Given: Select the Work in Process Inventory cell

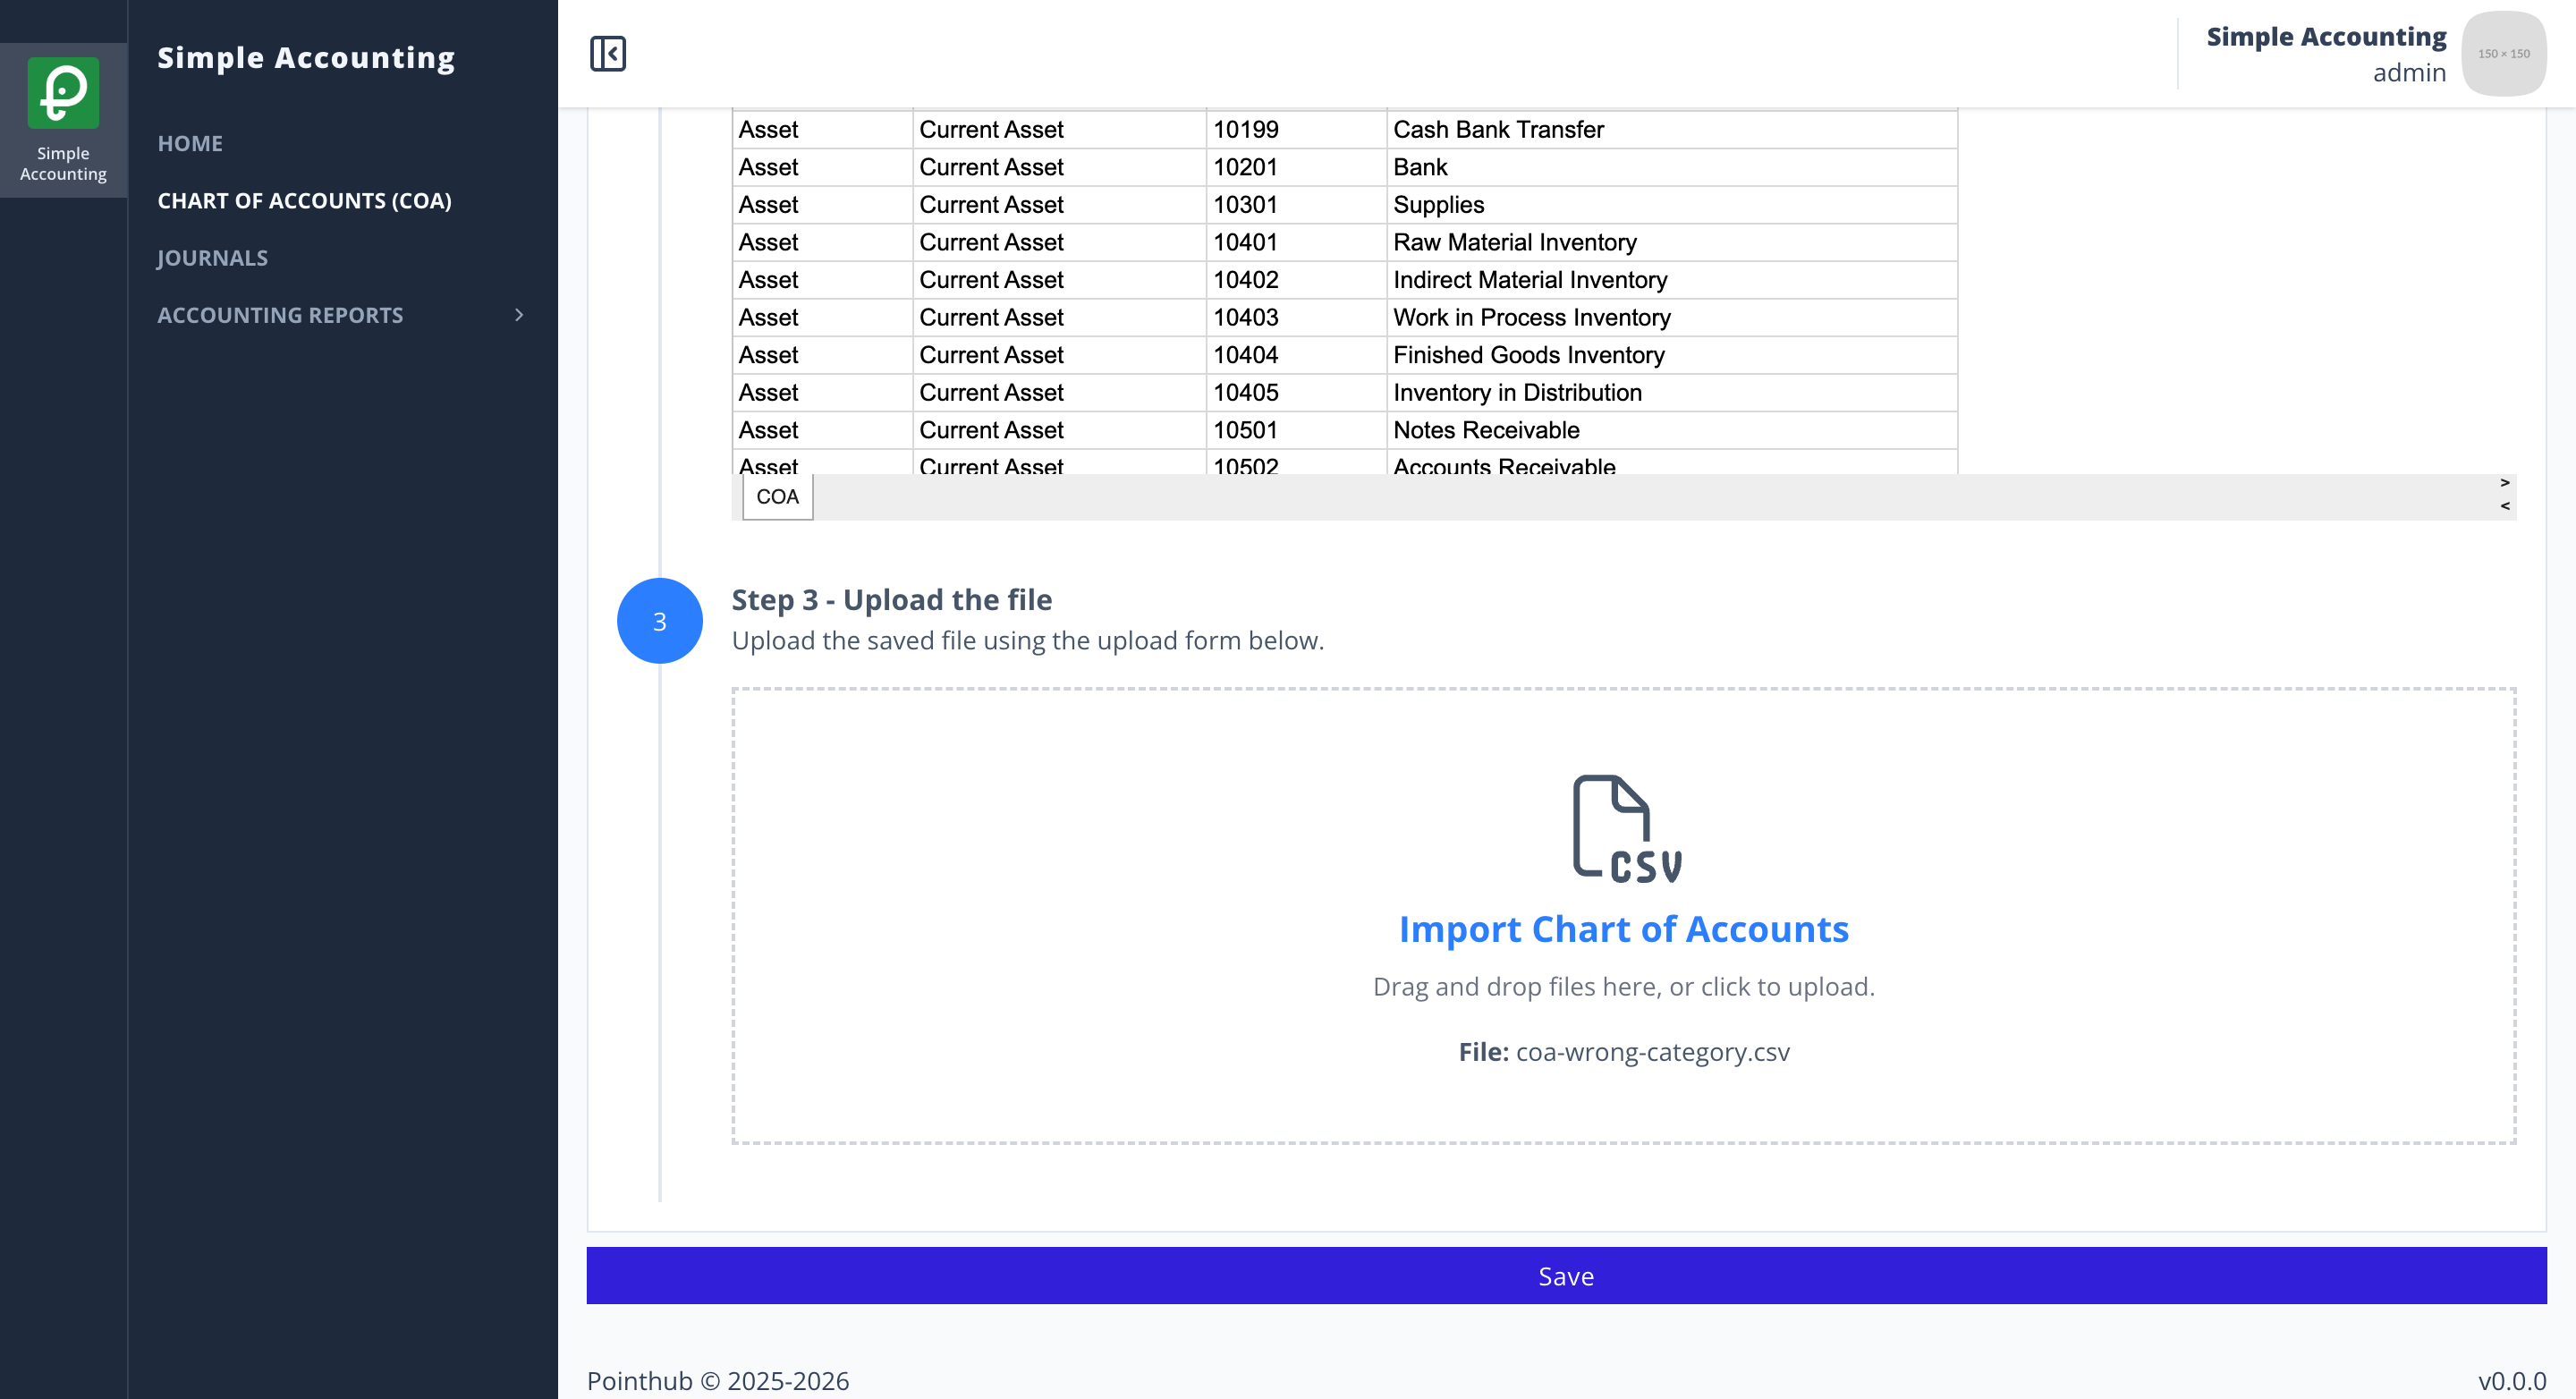Looking at the screenshot, I should tap(1671, 317).
